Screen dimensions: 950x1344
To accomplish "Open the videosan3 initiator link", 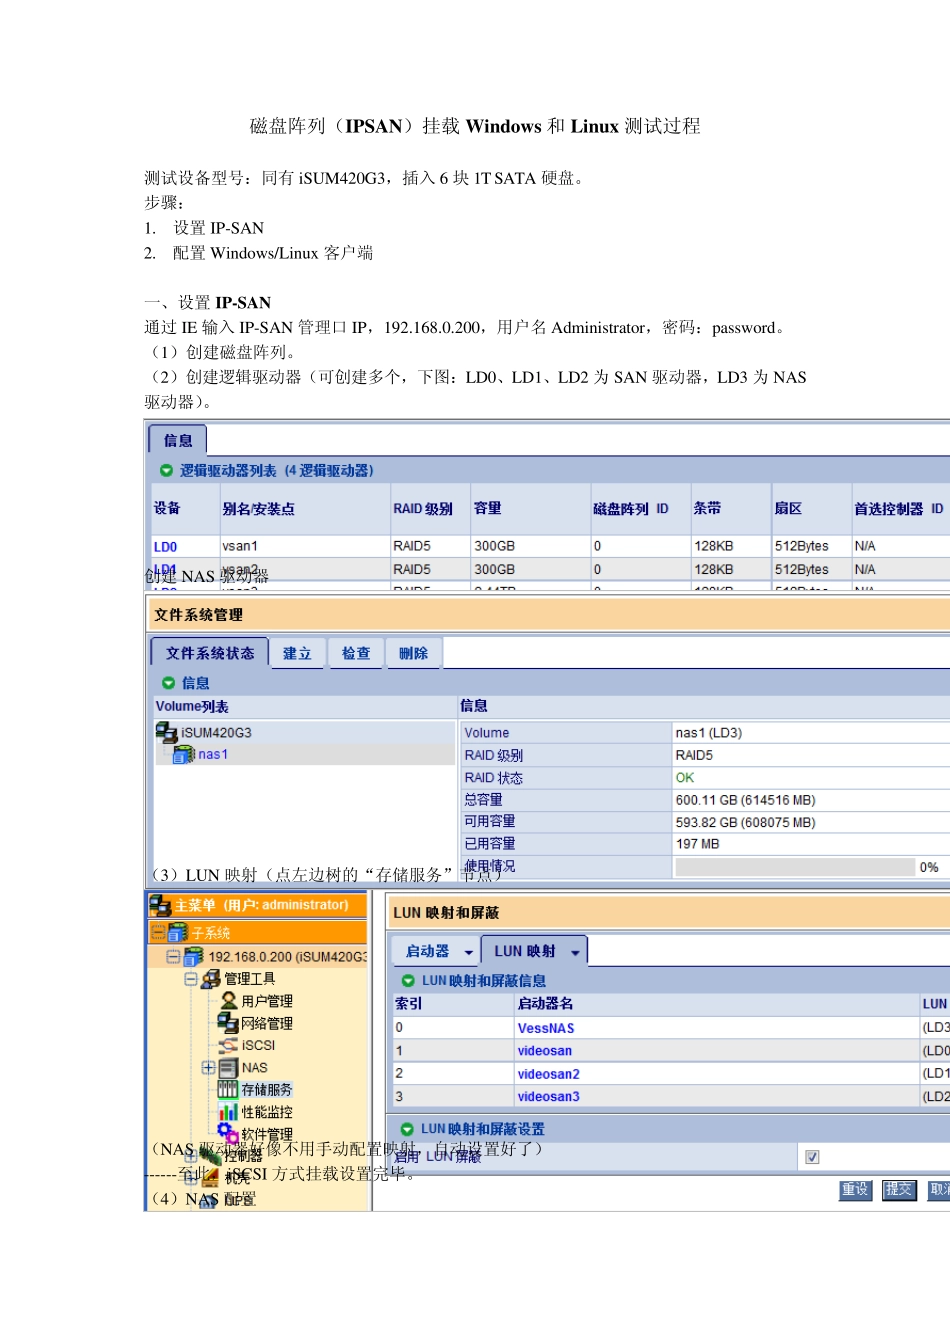I will 549,1097.
